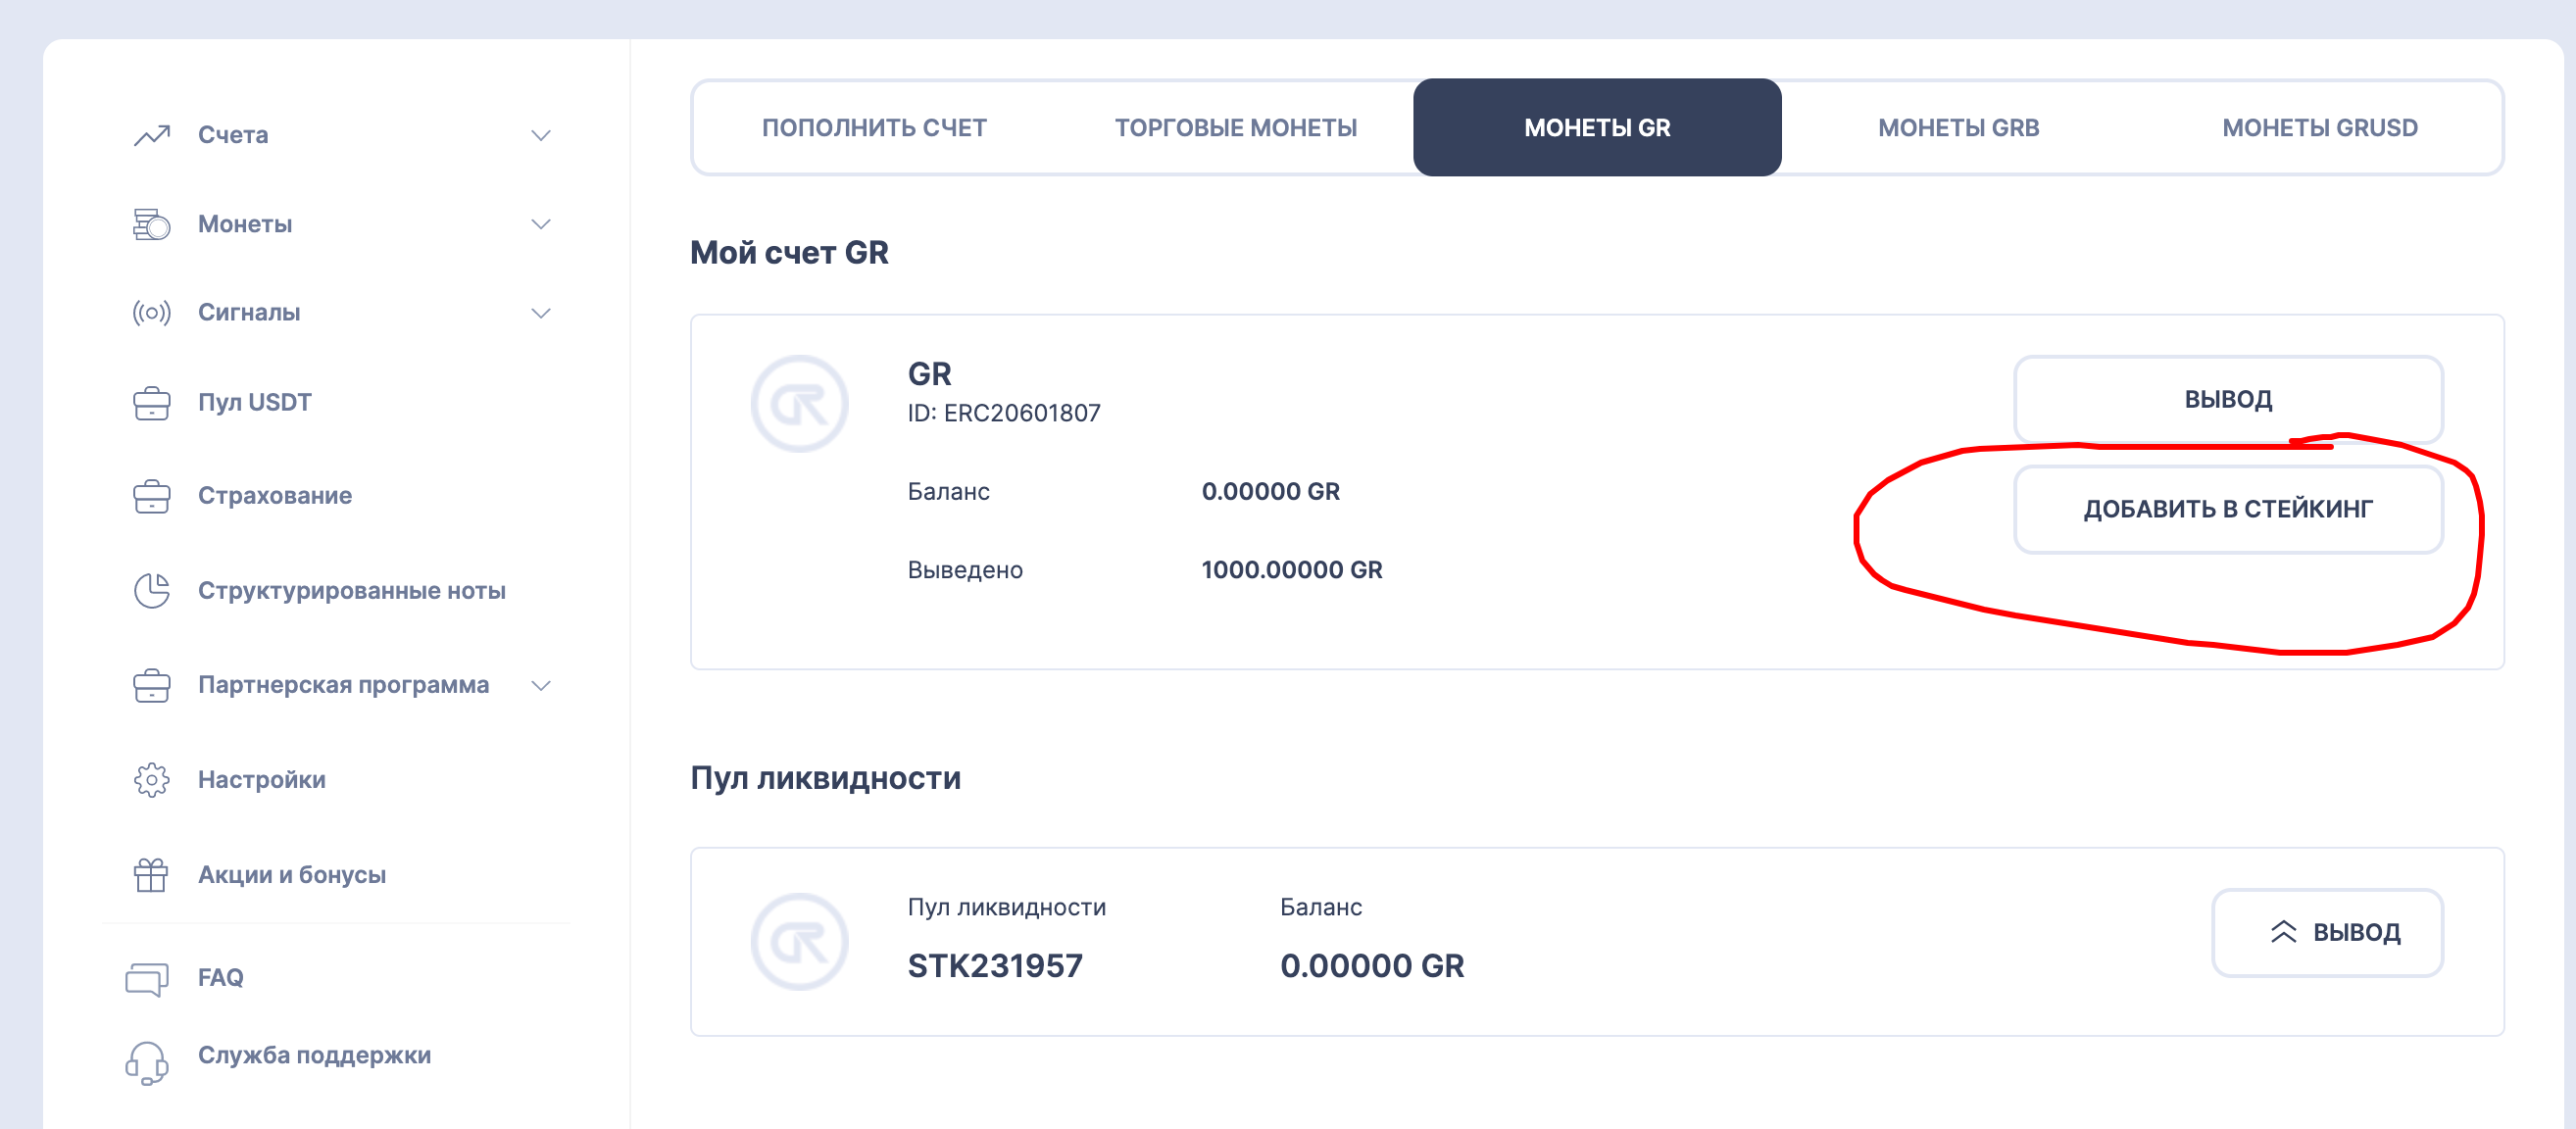
Task: Click the FAQ chat bubble icon
Action: pyautogui.click(x=147, y=979)
